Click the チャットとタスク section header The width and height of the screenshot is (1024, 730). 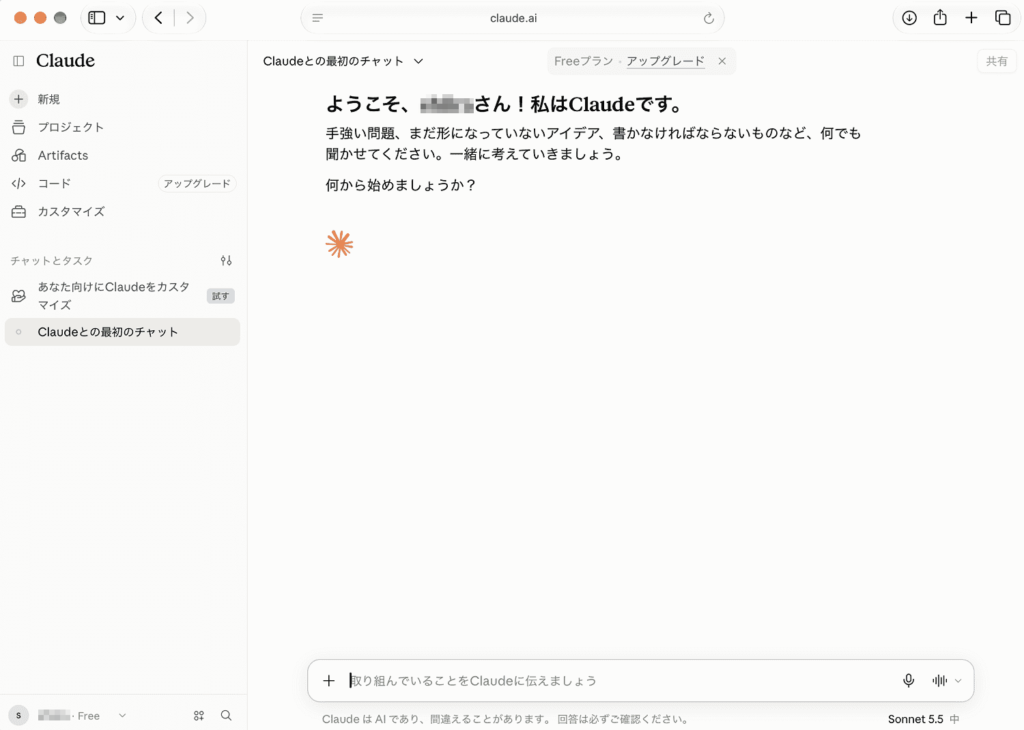52,261
